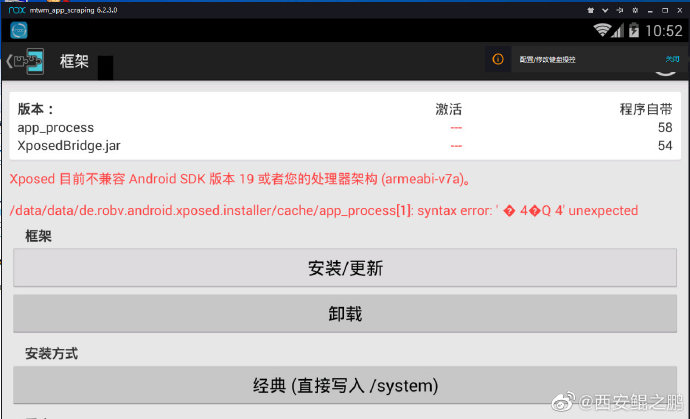Click the app_process row label
This screenshot has height=419, width=690.
(x=55, y=128)
